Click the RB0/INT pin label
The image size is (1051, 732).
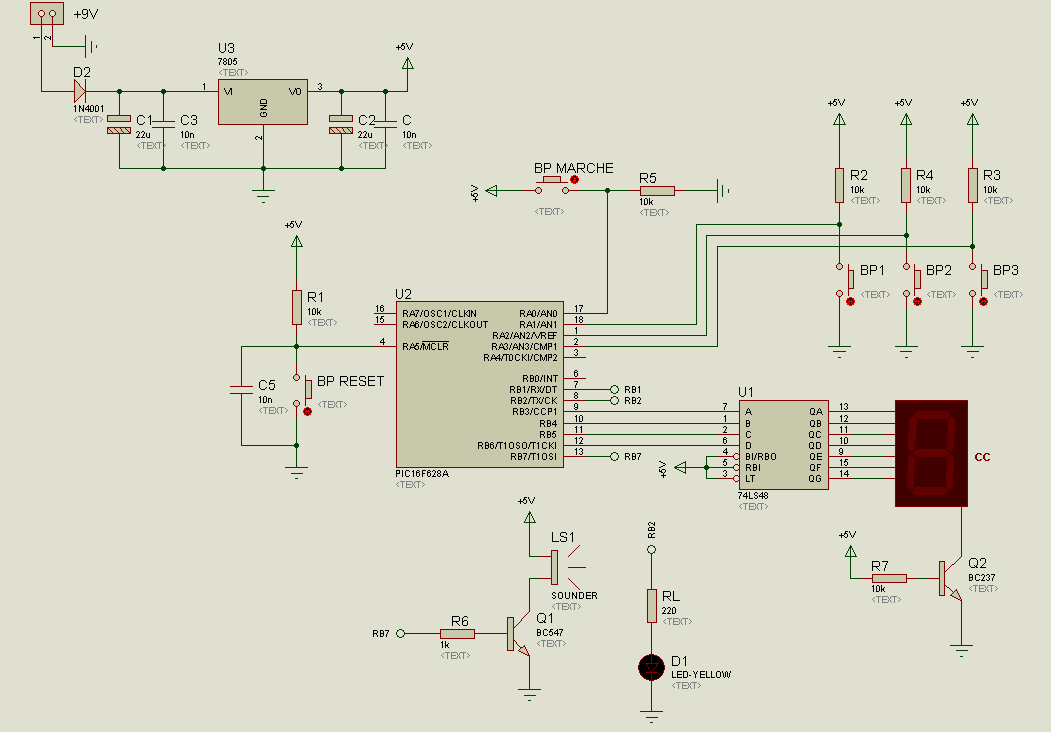pos(540,379)
